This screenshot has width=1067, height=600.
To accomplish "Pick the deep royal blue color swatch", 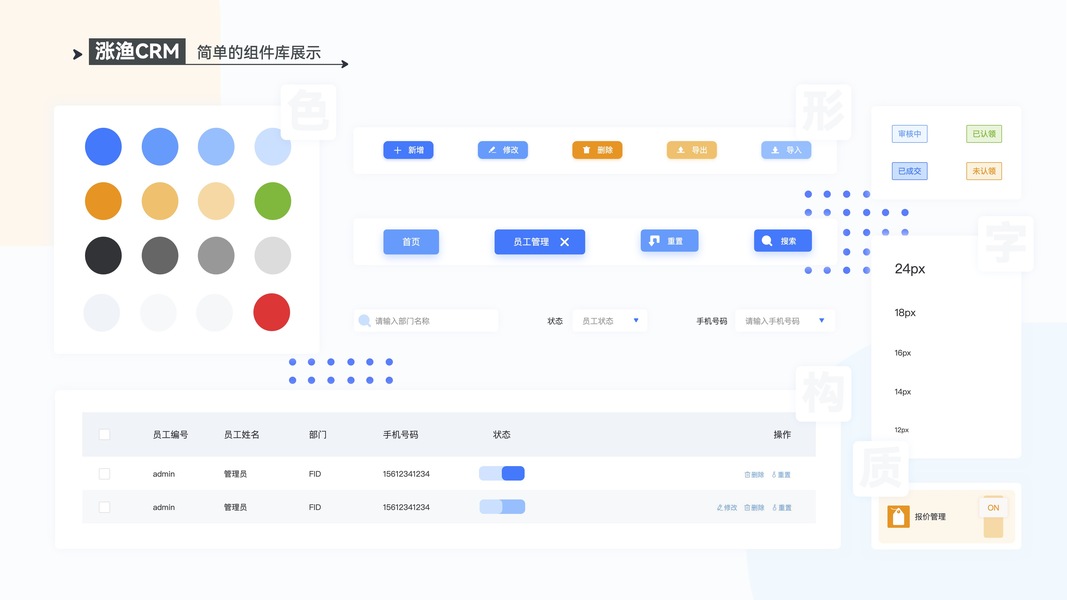I will [x=103, y=146].
